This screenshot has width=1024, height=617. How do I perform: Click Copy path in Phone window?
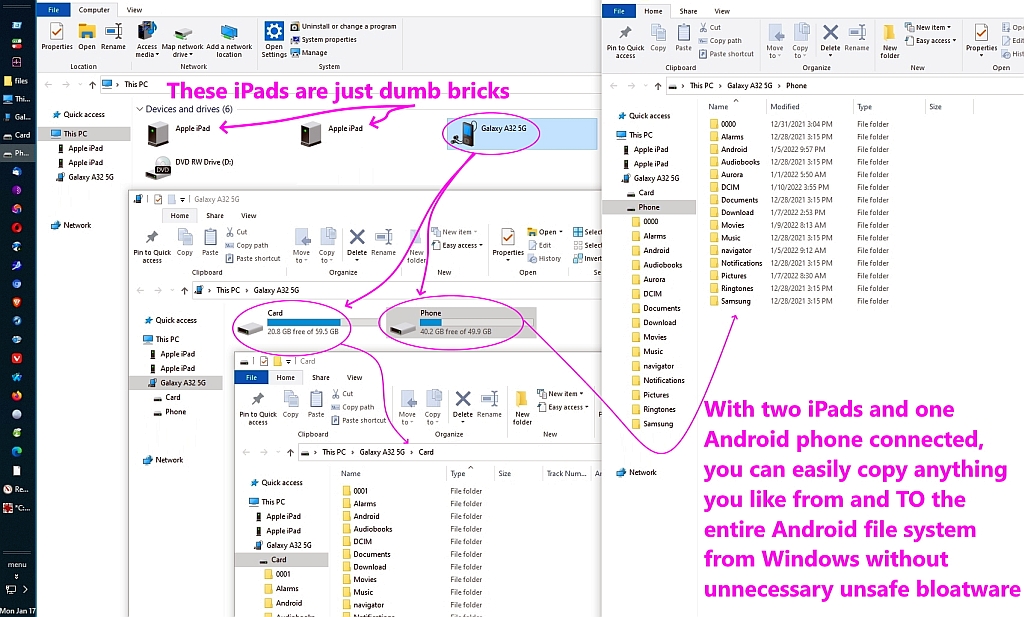click(x=720, y=40)
